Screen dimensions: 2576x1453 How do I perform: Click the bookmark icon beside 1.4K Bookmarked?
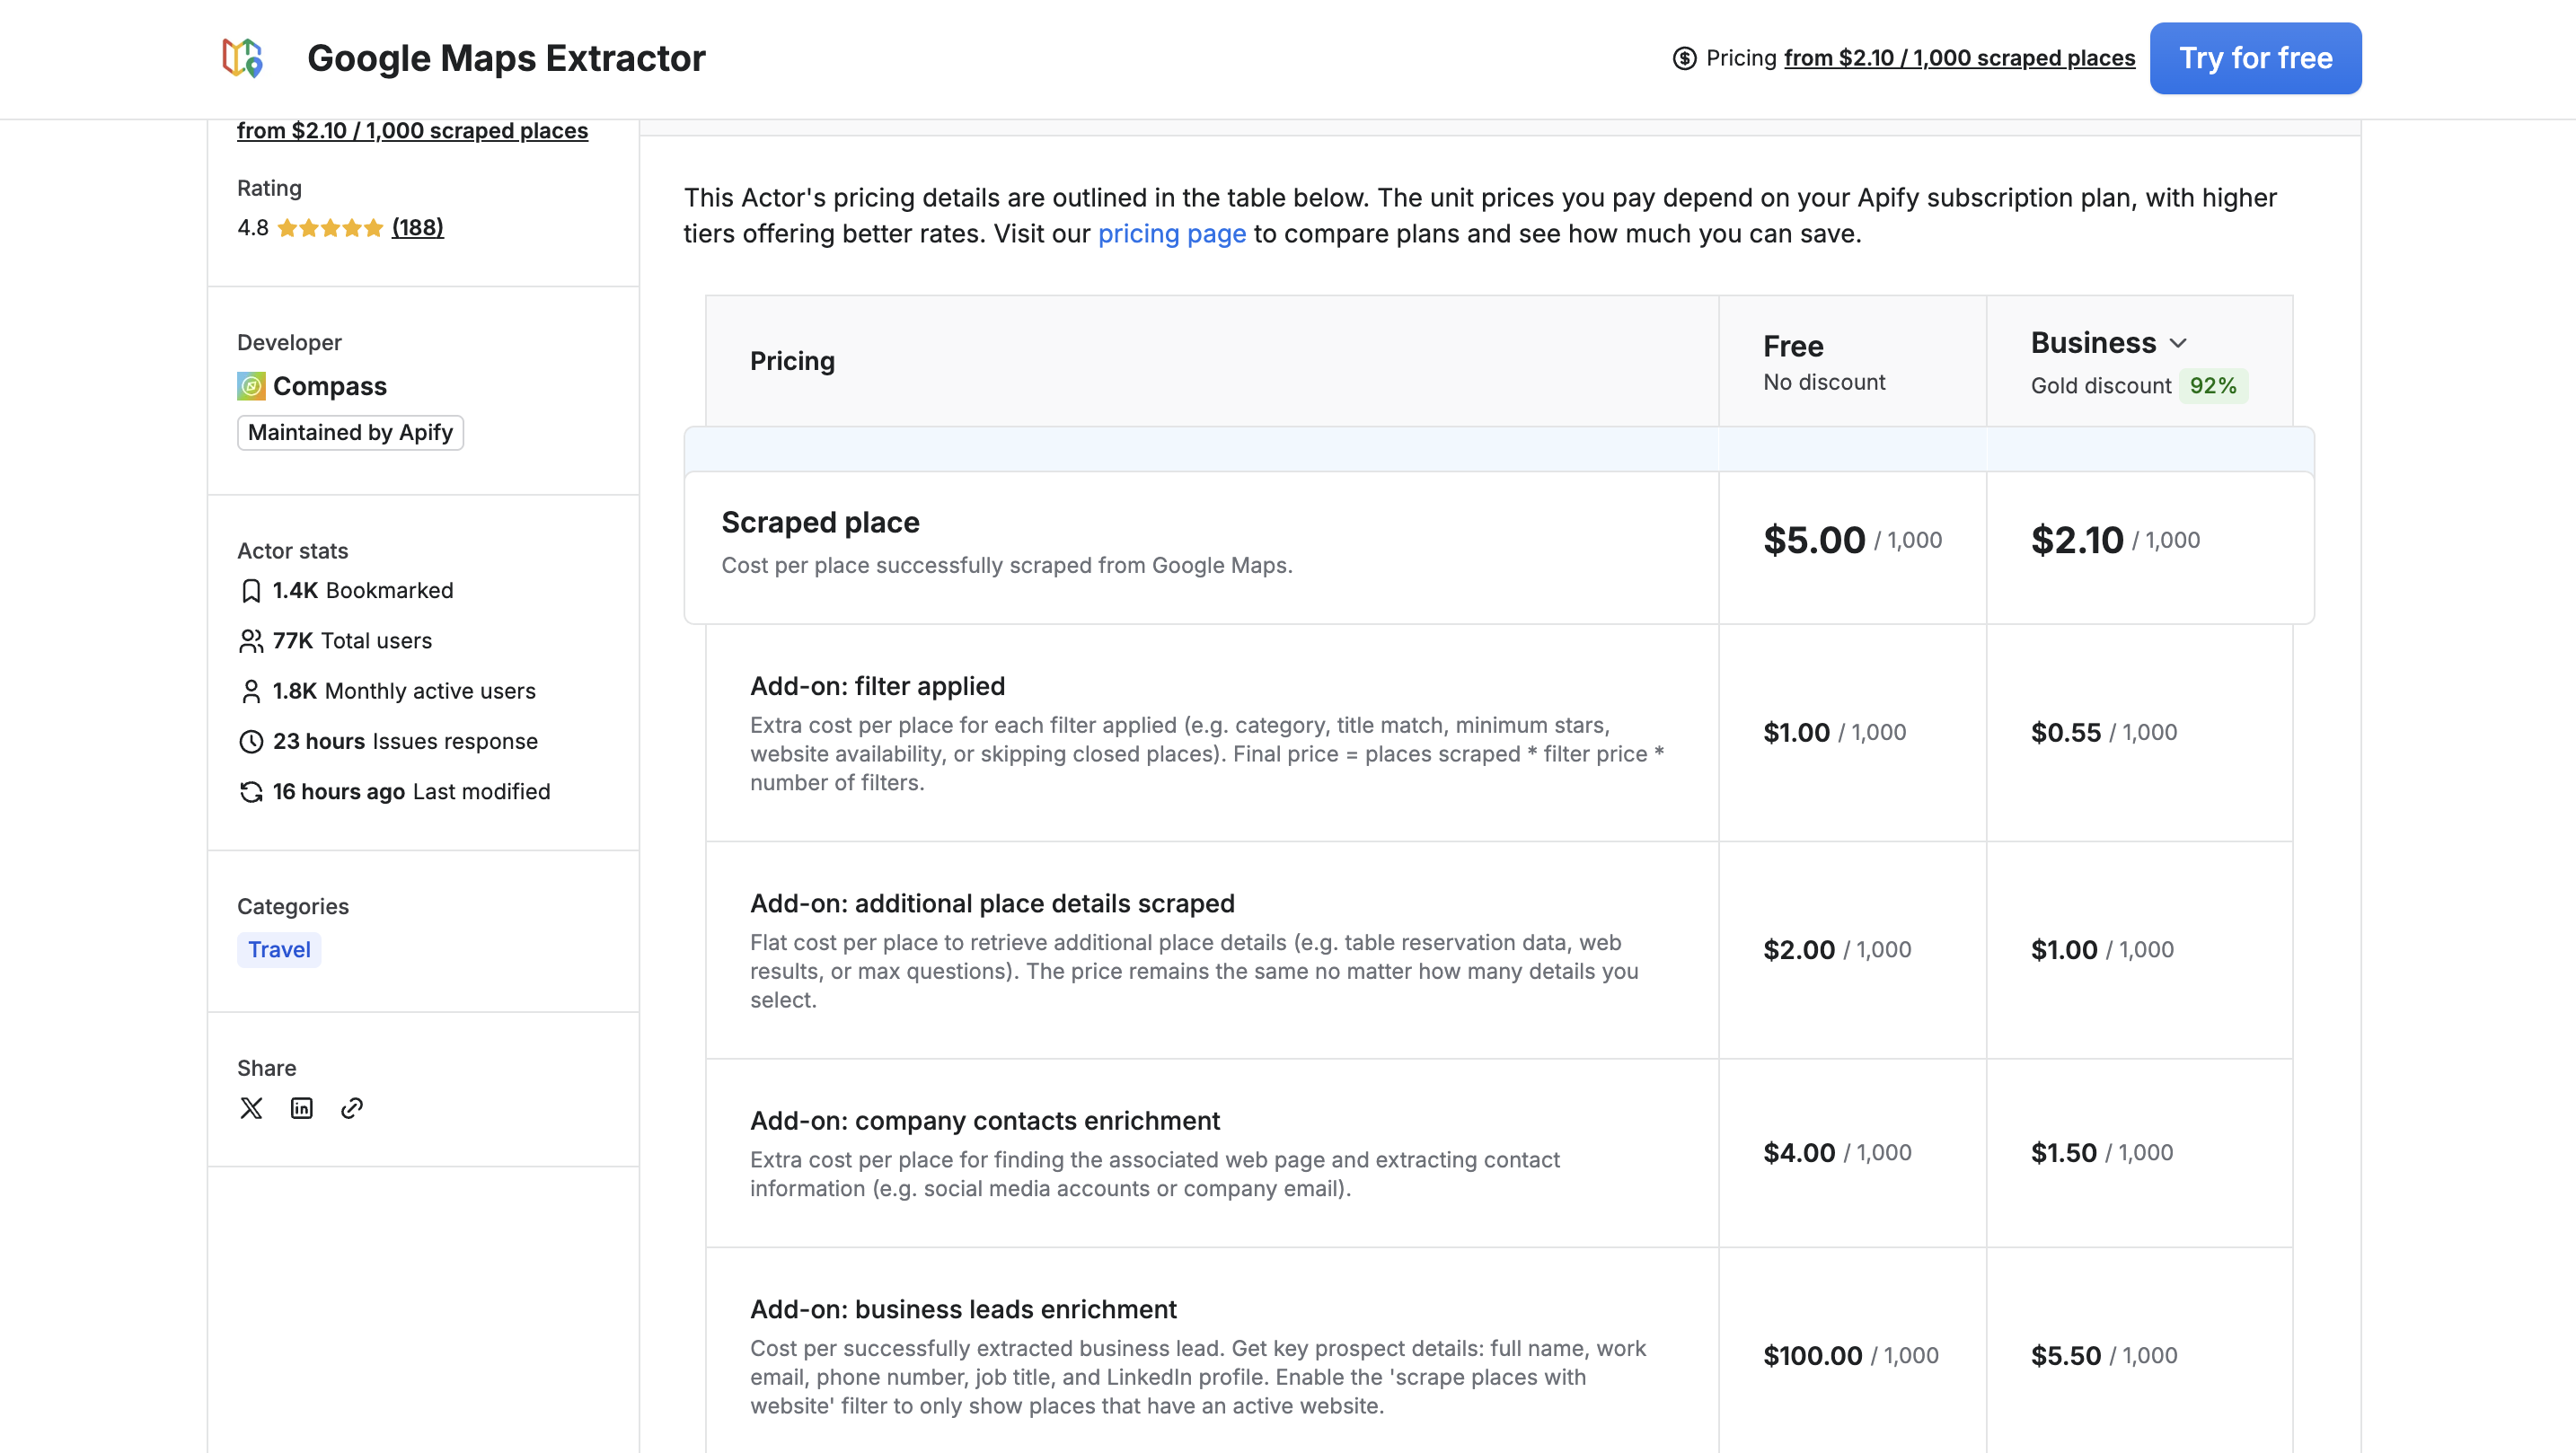251,591
